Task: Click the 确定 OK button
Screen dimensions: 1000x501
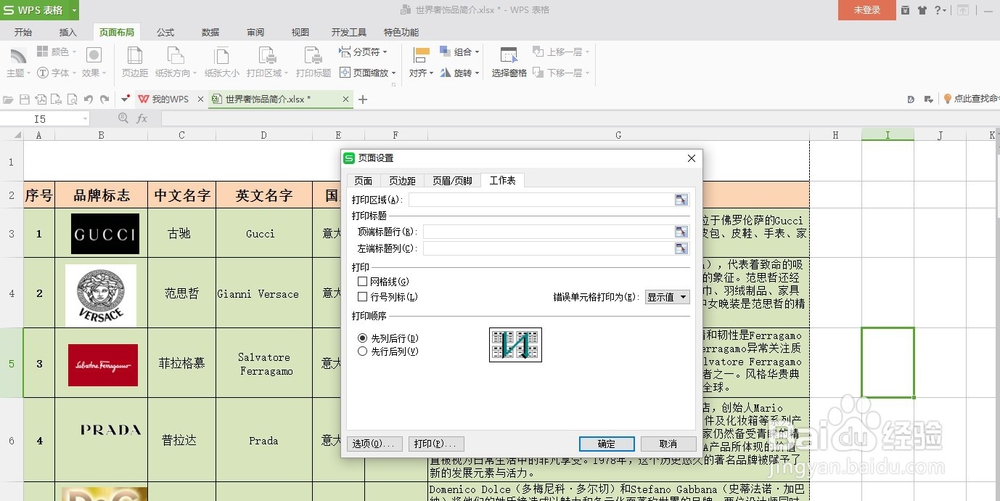Action: (x=607, y=444)
